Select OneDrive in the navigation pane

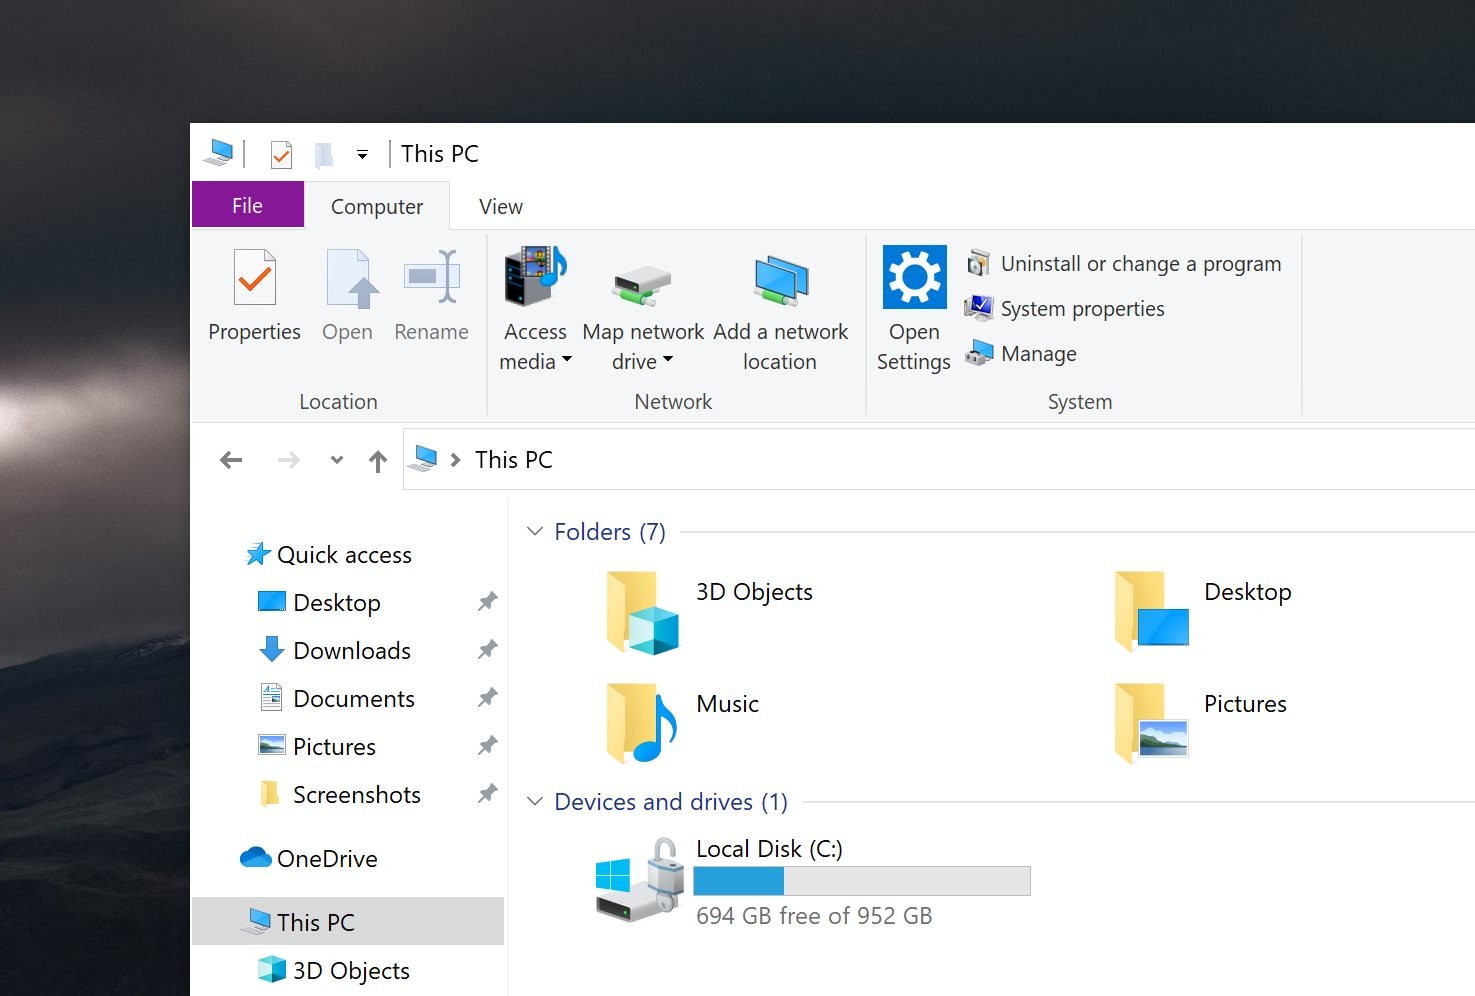click(327, 859)
